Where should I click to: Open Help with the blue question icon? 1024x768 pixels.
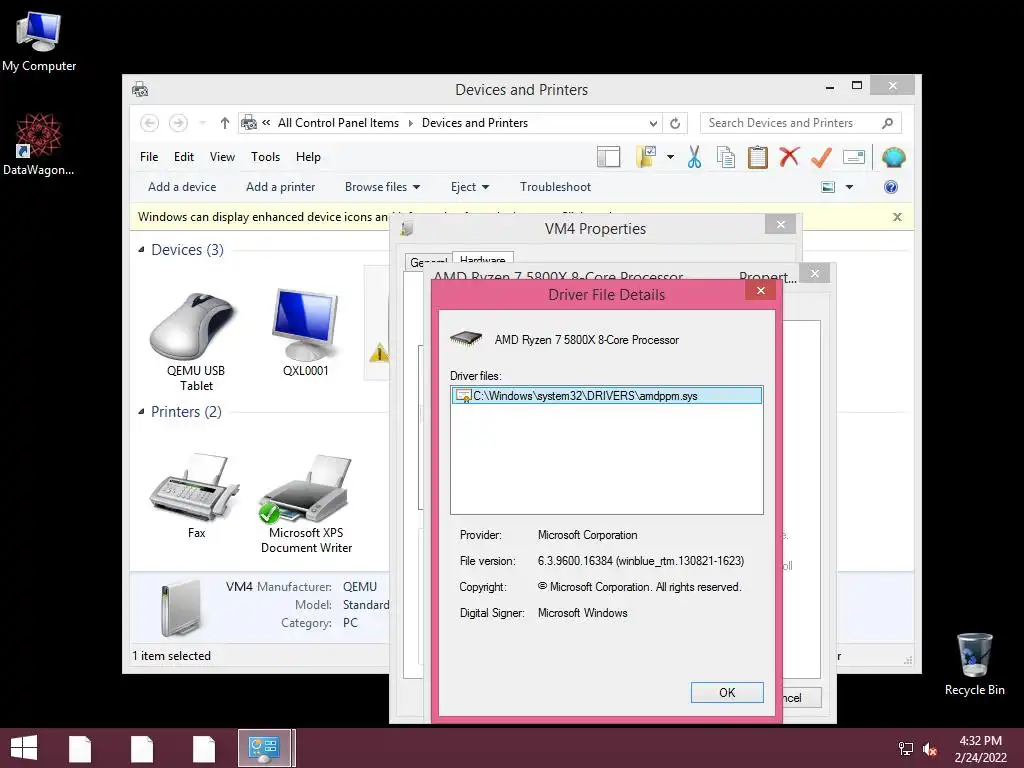pyautogui.click(x=891, y=187)
